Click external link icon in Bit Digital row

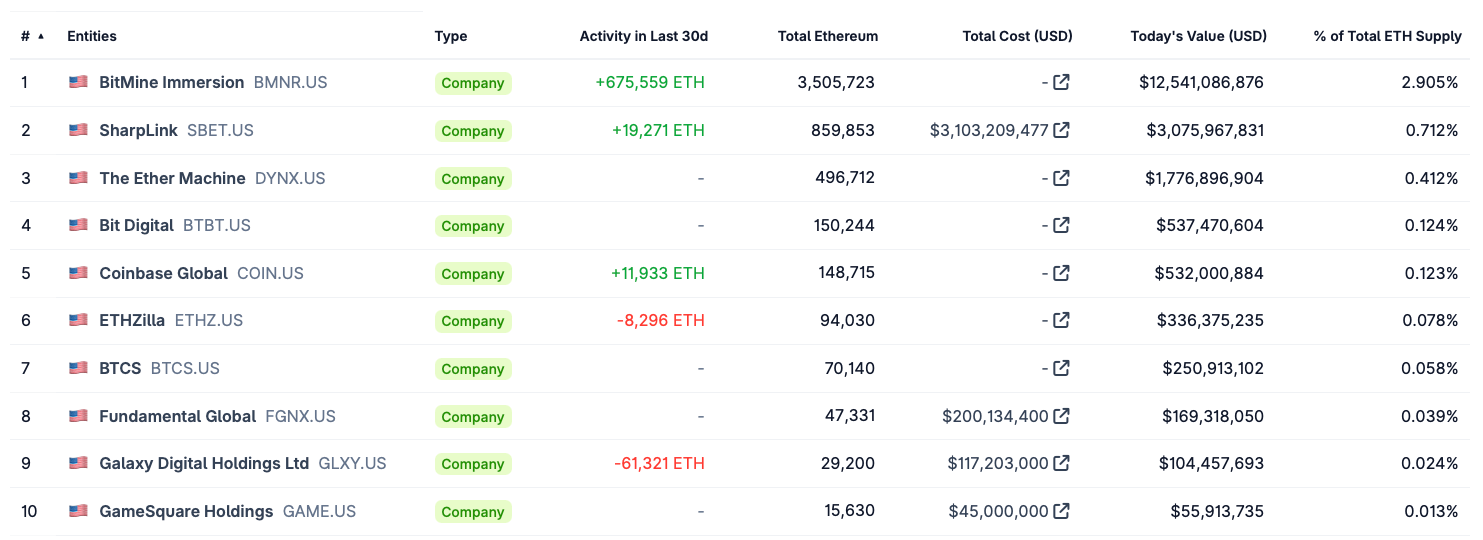pos(1062,225)
